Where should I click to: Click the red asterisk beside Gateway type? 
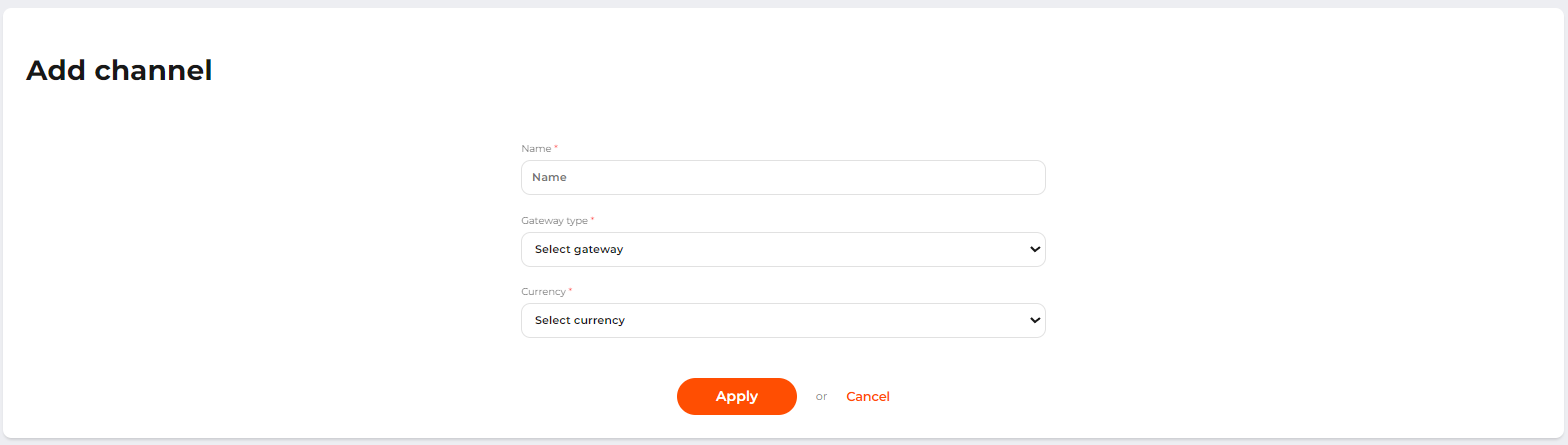(x=592, y=219)
